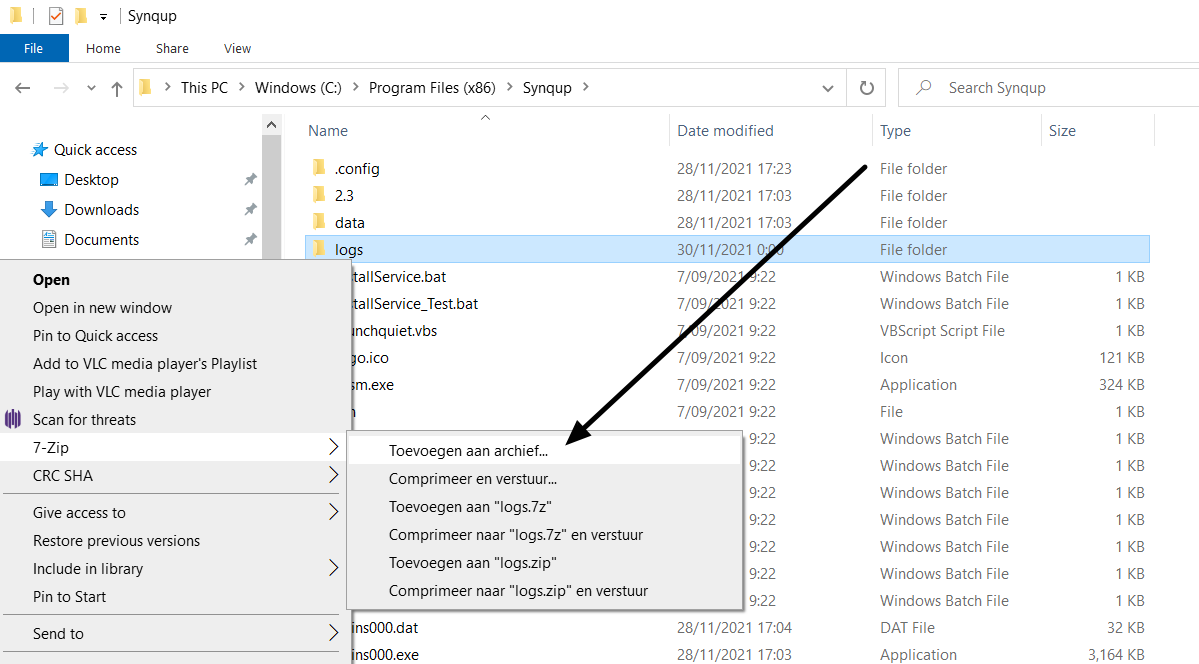Screen dimensions: 1199x664
Task: Open the File tab
Action: 34,48
